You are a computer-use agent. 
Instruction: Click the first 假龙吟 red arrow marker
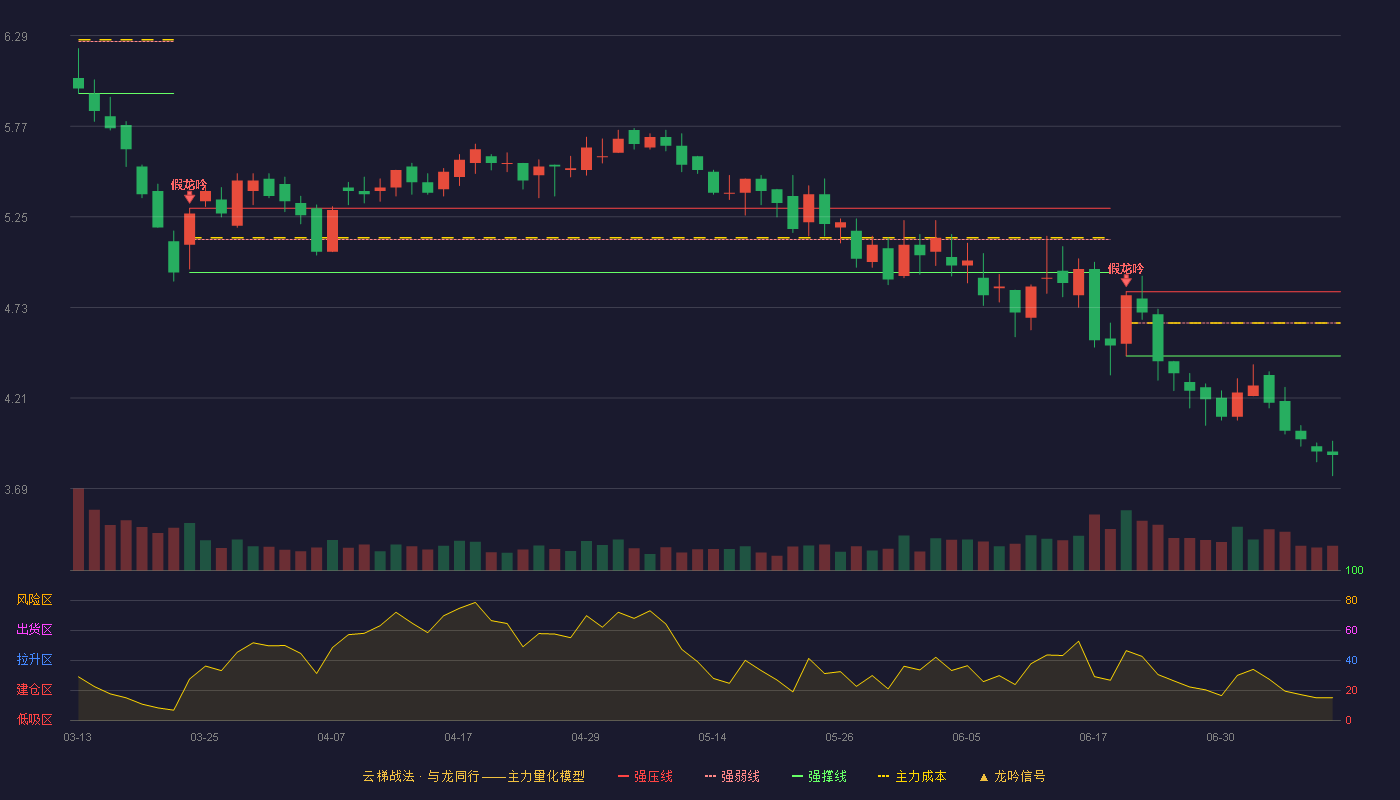coord(189,198)
